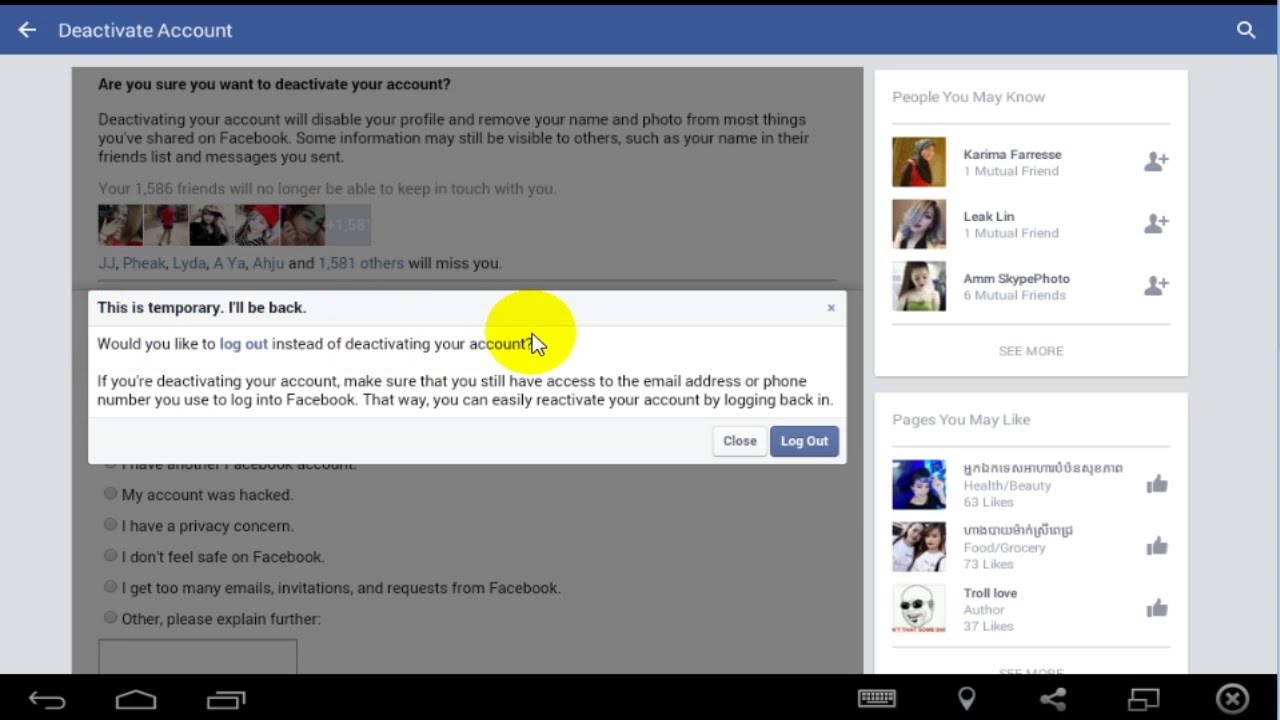This screenshot has width=1280, height=720.
Task: Click into the explanation text box
Action: (x=197, y=657)
